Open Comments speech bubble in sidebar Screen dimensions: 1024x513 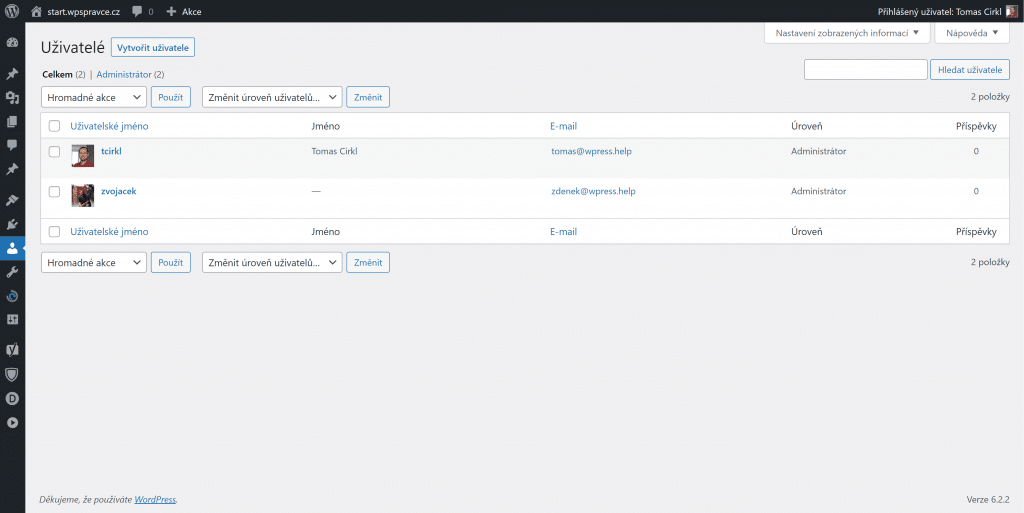[x=12, y=146]
